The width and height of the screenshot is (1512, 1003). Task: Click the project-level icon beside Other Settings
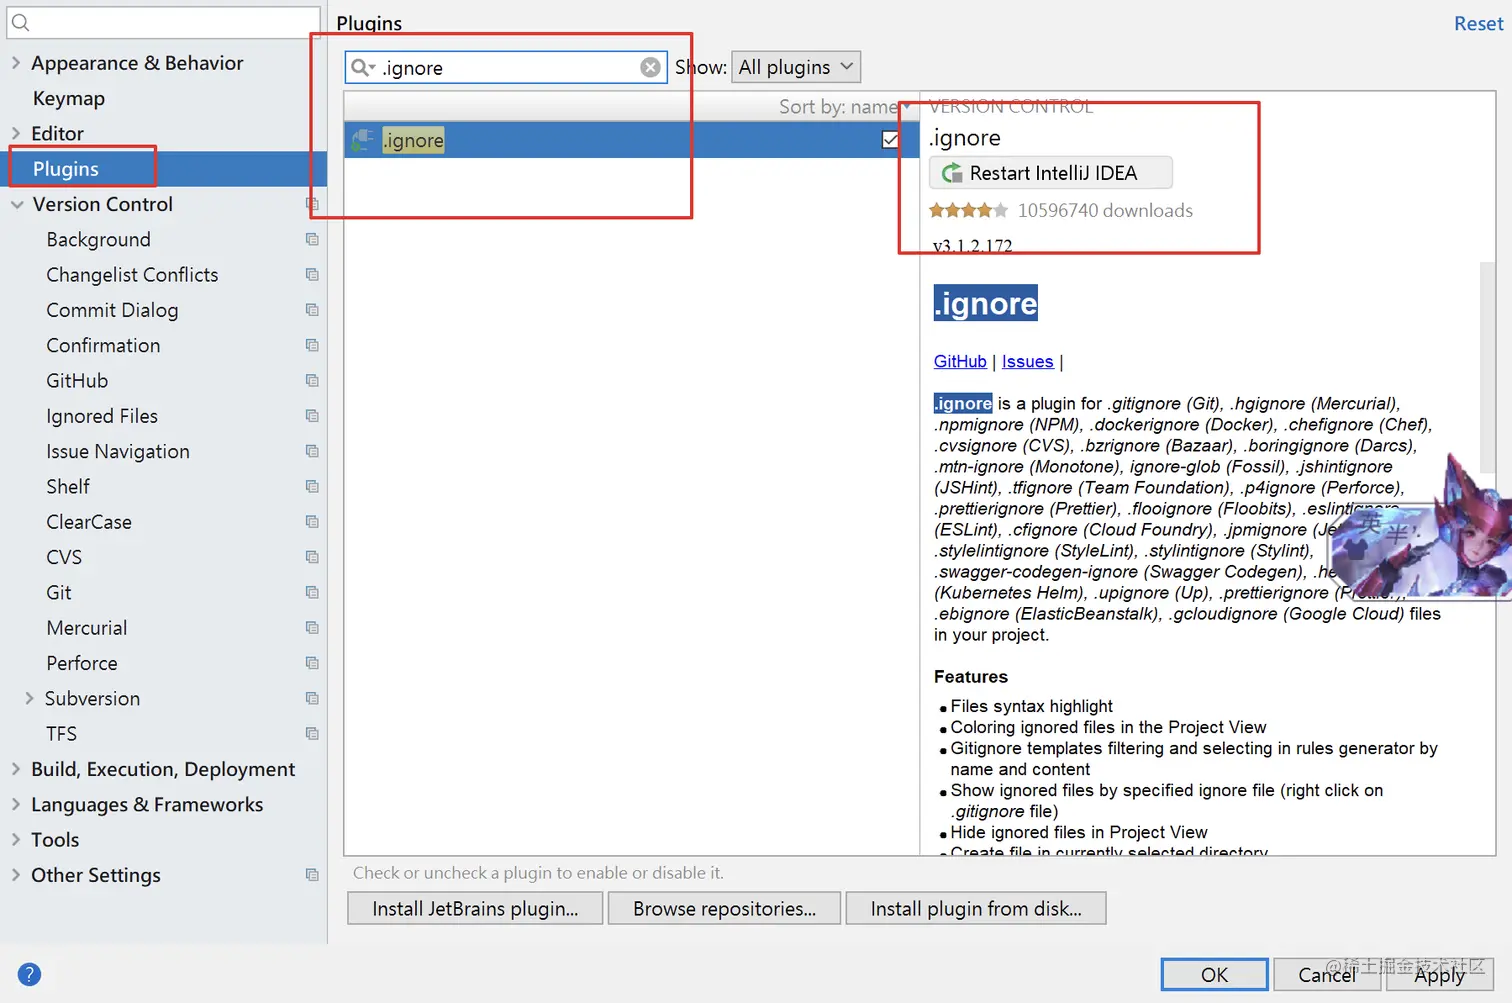pos(312,875)
